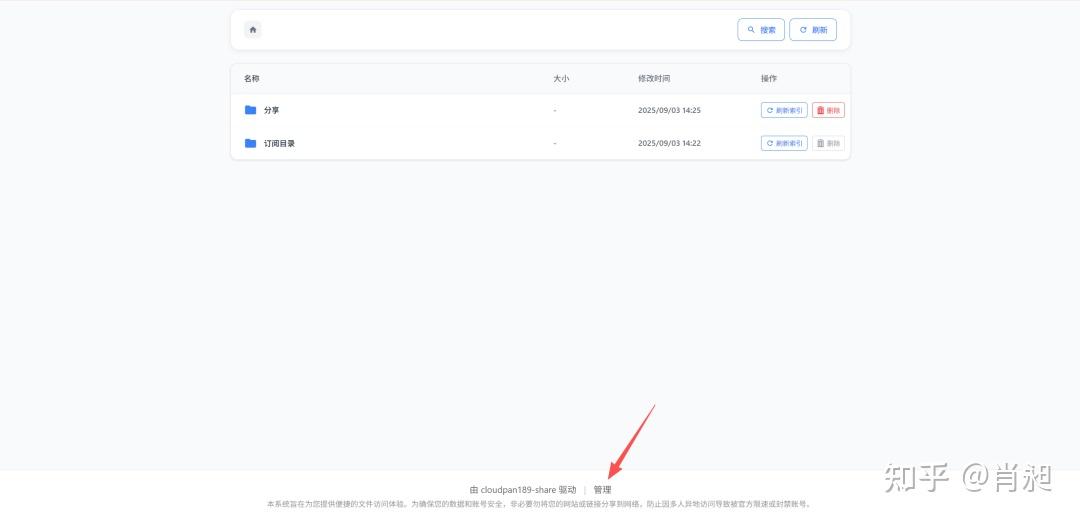This screenshot has width=1080, height=522.
Task: Open the 管理 admin link in footer
Action: click(x=602, y=490)
